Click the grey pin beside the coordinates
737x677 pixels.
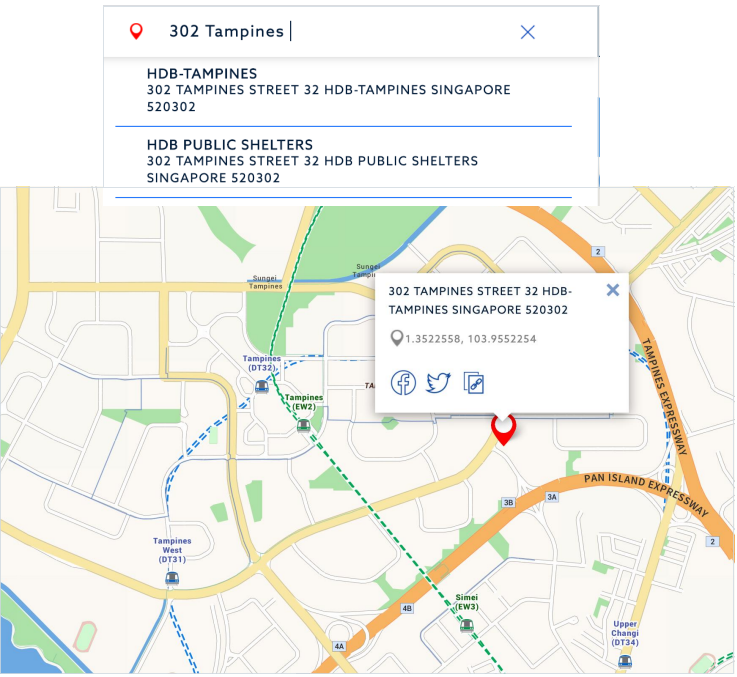(397, 338)
